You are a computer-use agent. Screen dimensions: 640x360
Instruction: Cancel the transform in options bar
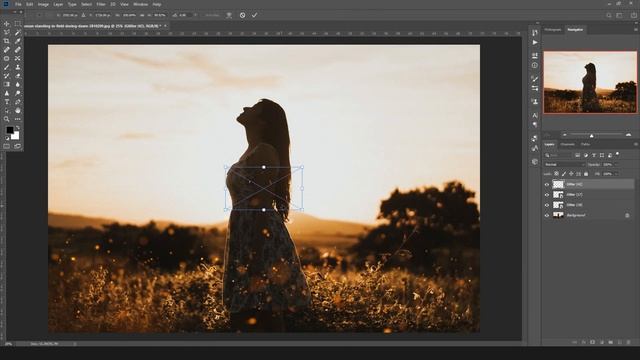242,15
